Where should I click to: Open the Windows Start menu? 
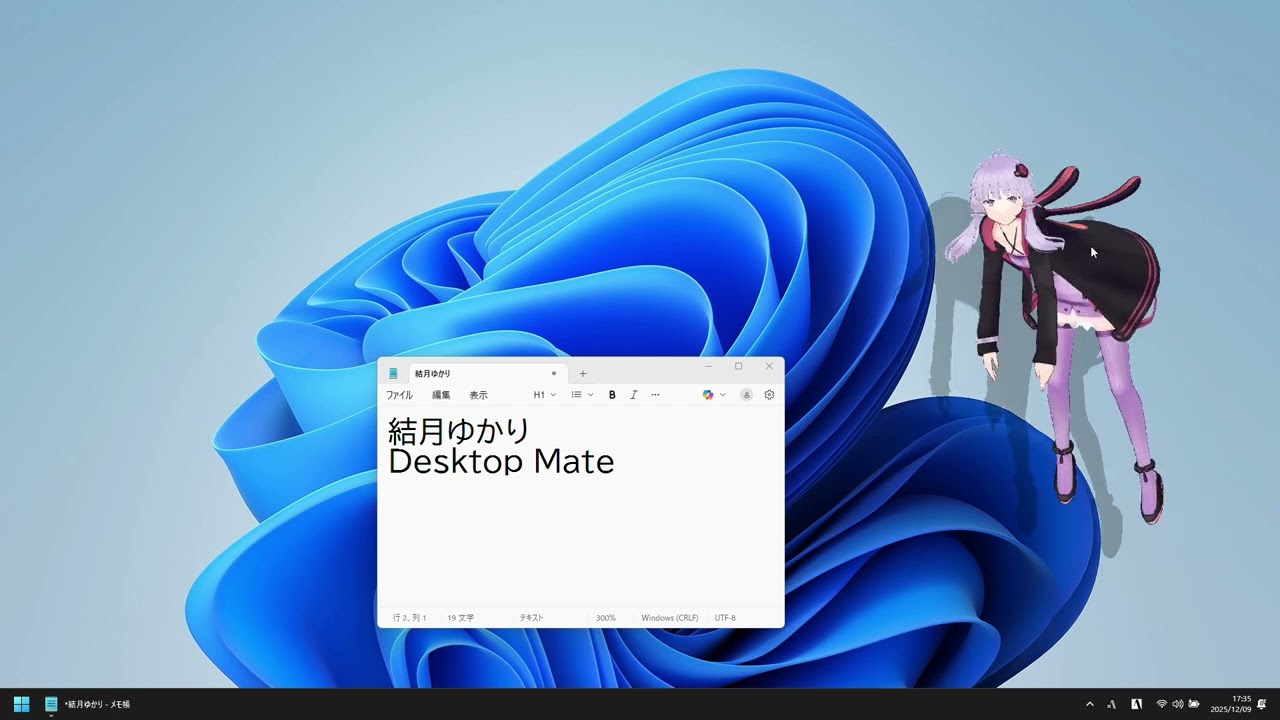[21, 704]
